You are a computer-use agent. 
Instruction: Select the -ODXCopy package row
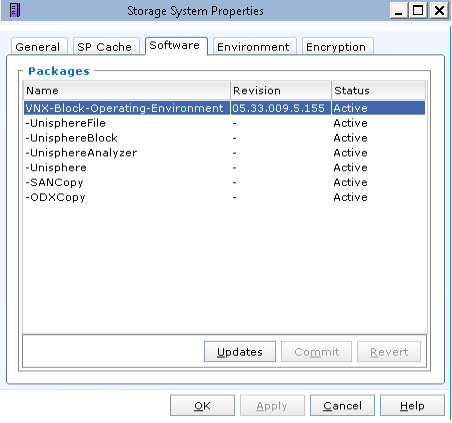tap(224, 197)
